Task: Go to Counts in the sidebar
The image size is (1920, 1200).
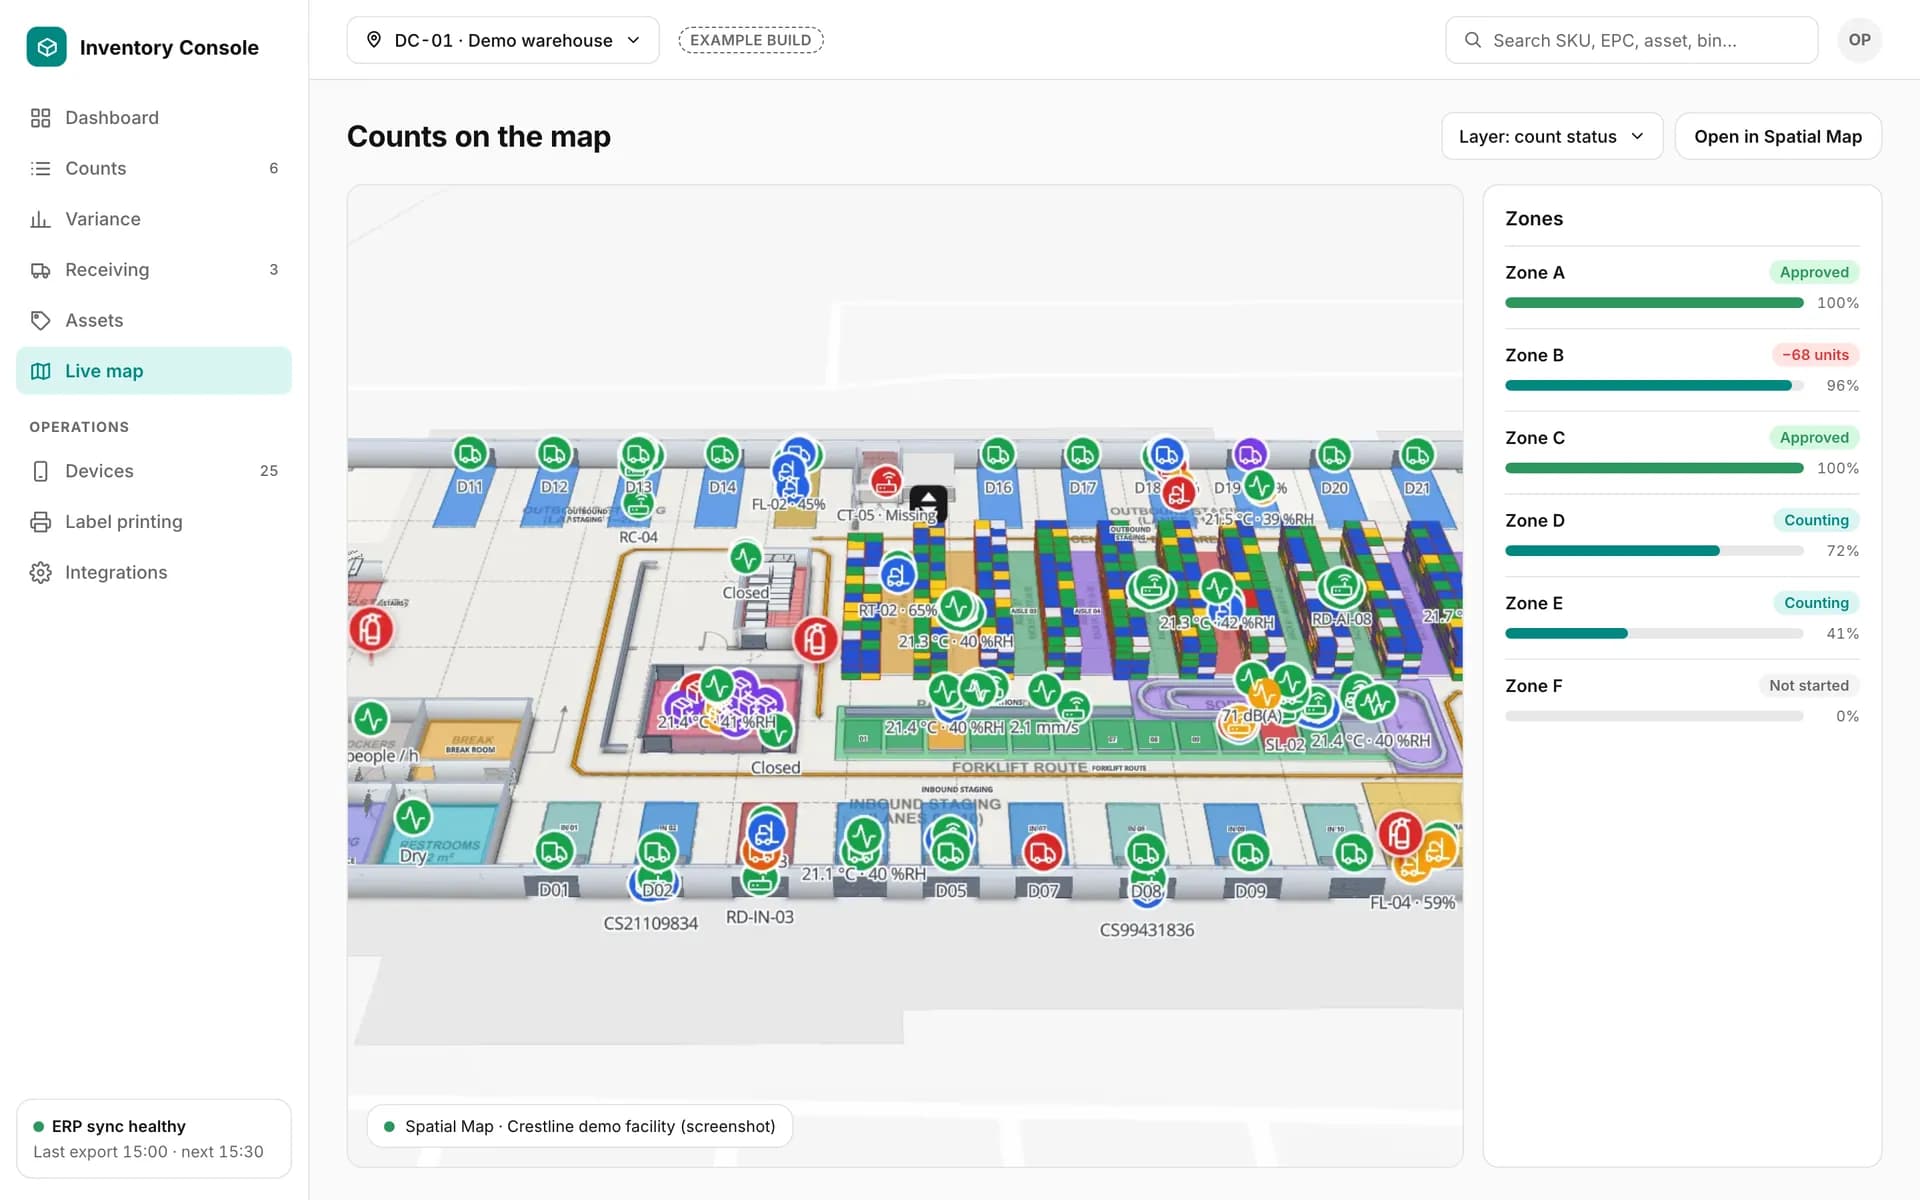Action: 154,168
